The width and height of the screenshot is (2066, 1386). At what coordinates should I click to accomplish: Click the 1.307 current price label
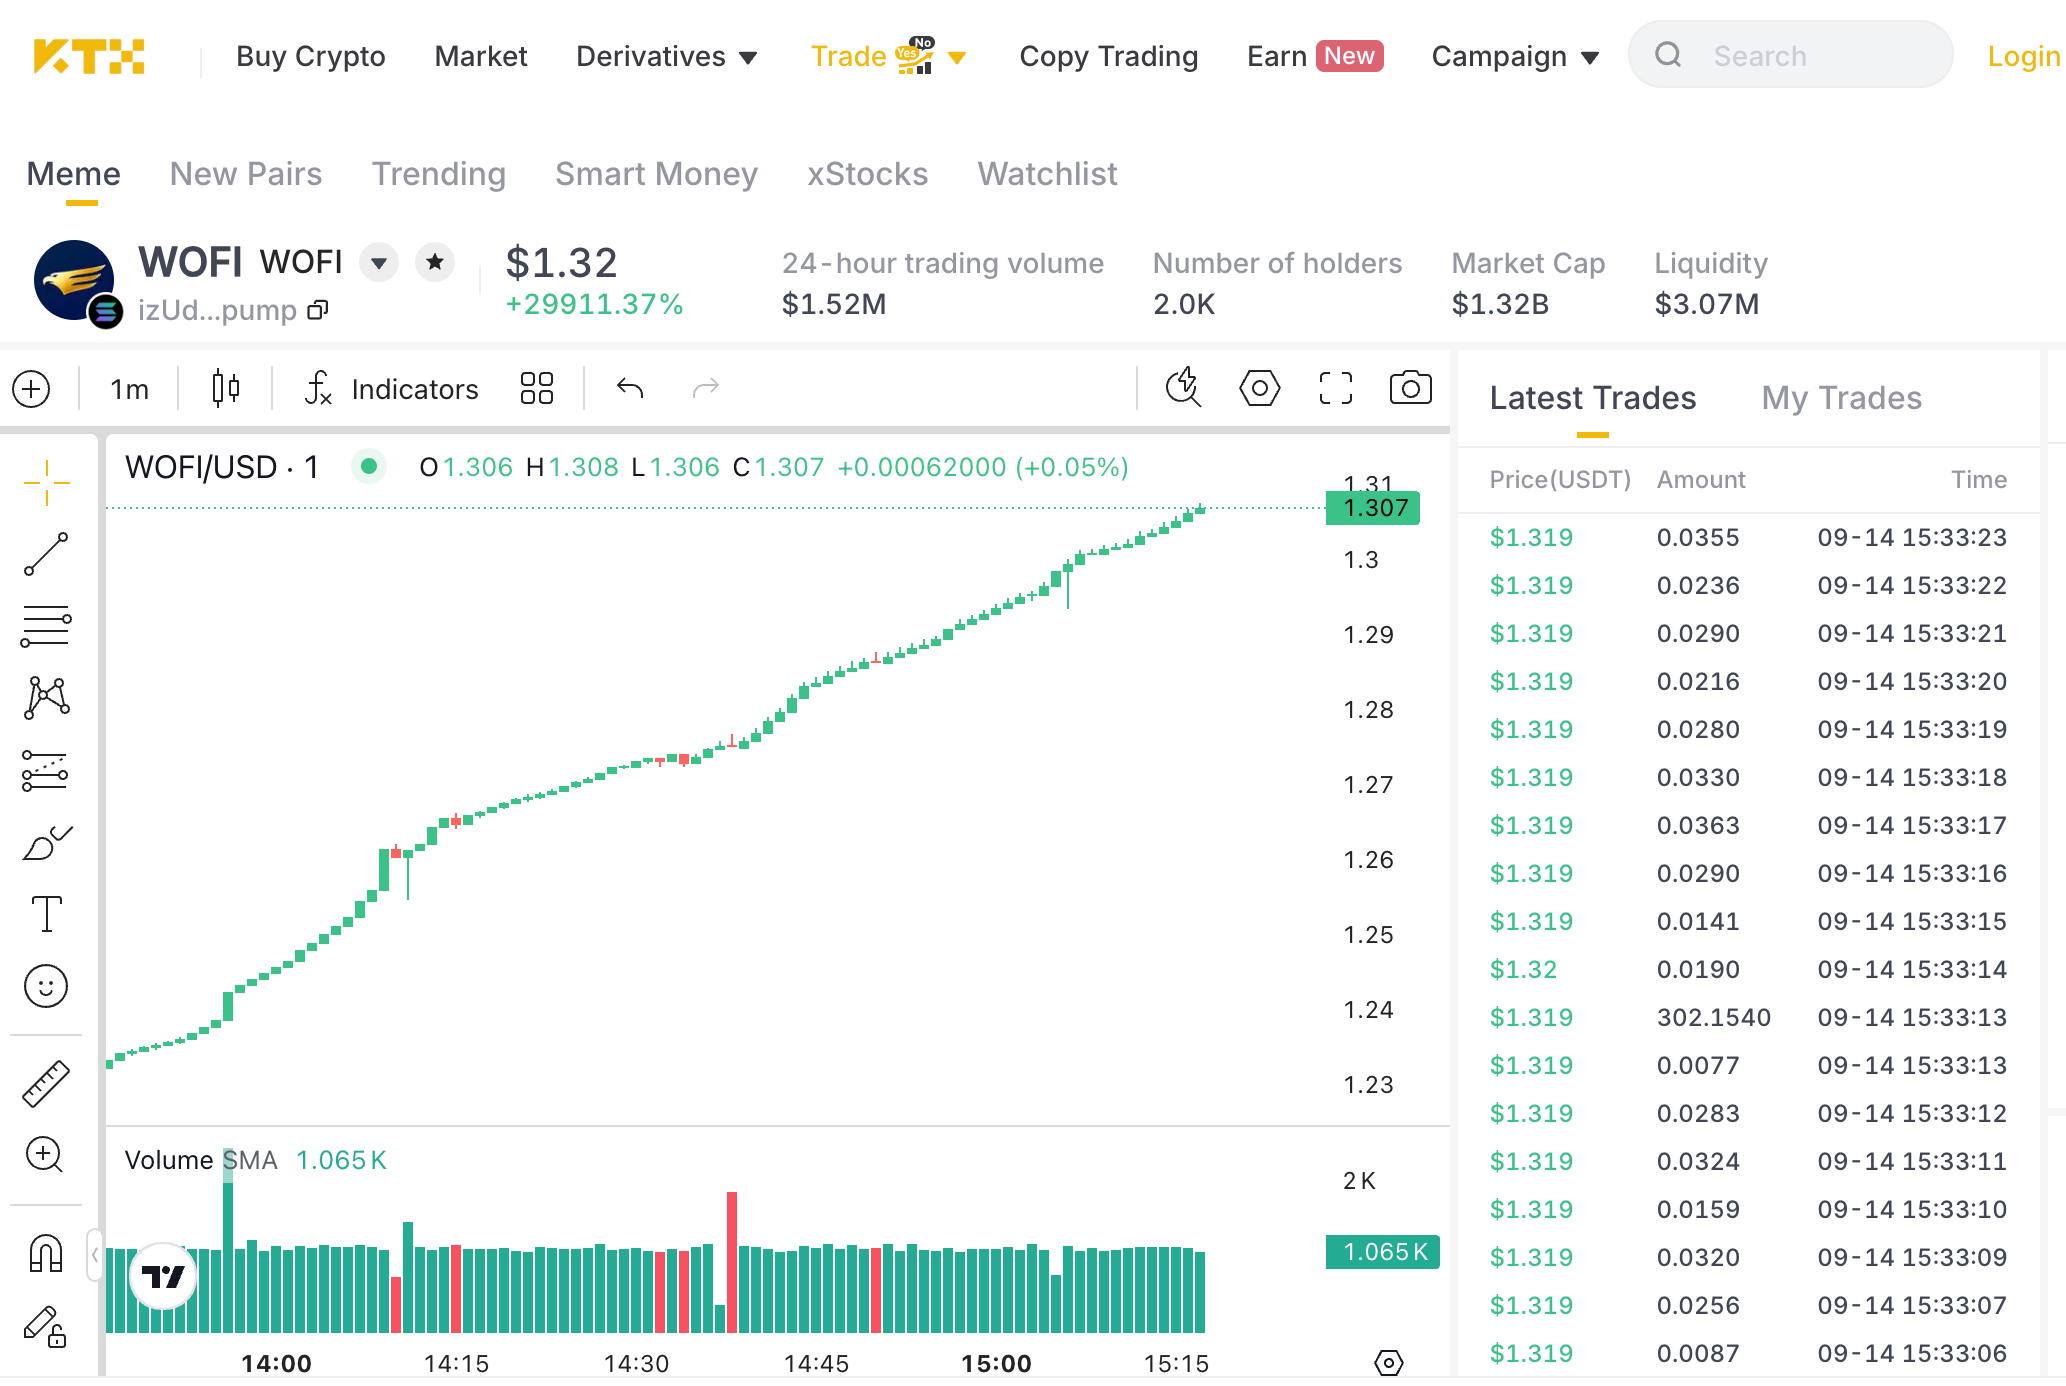click(1373, 508)
